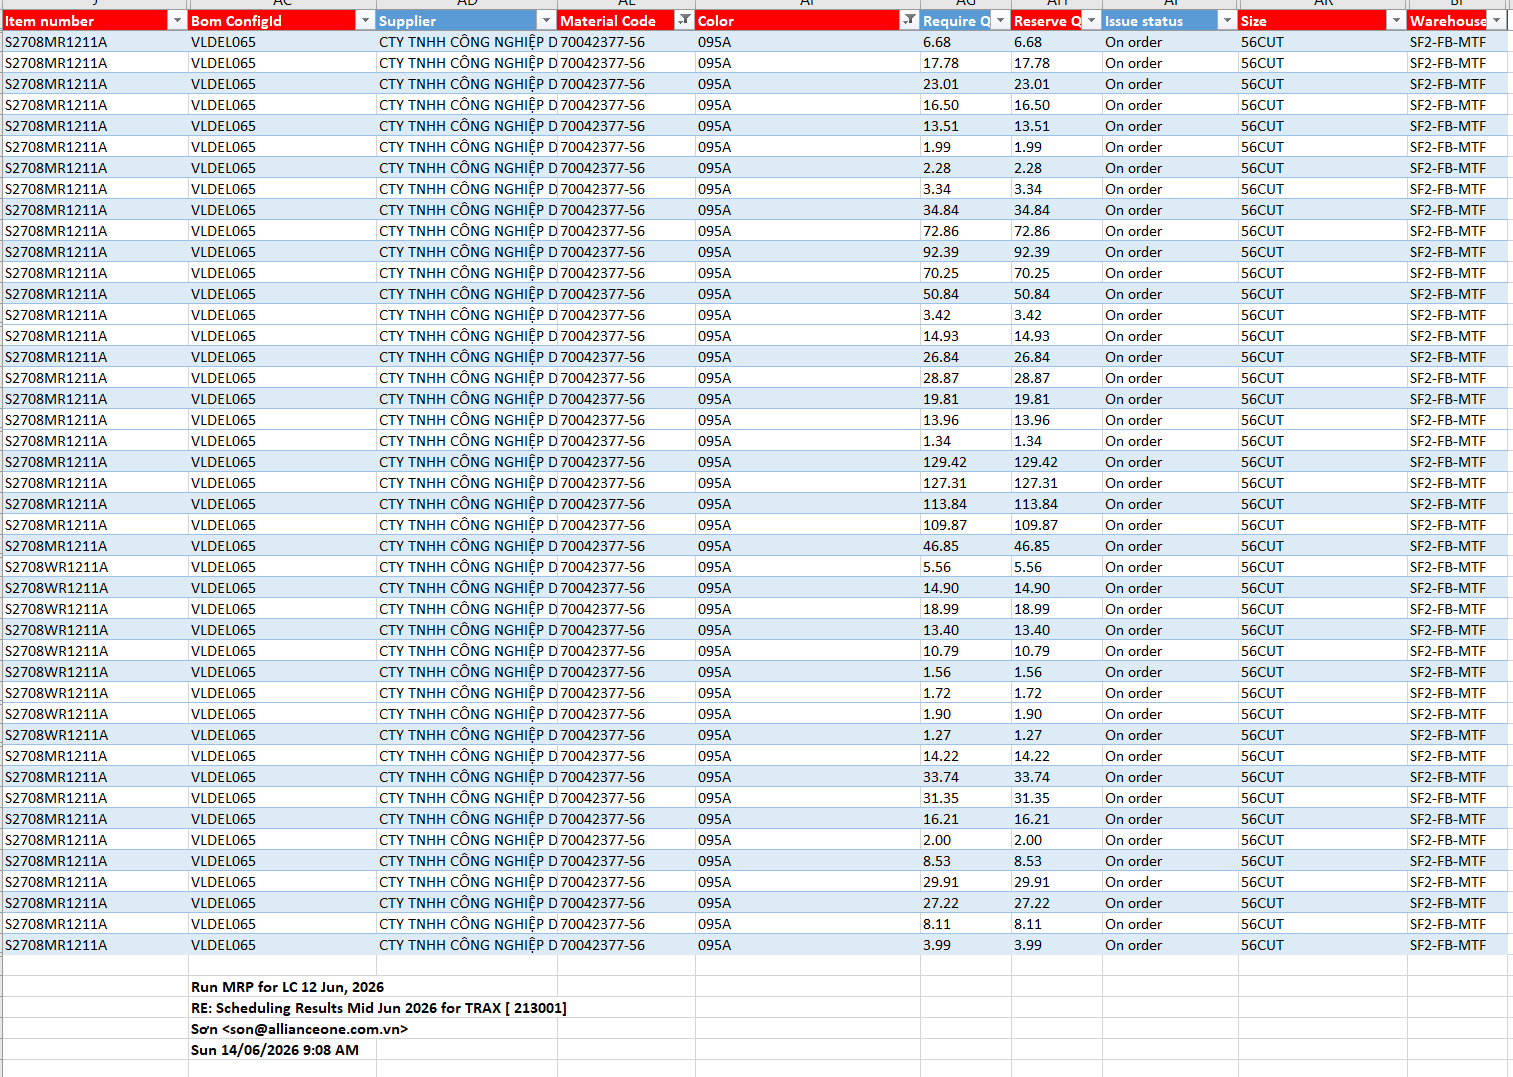Select Item number S2708WR1211A in the 5.56 row

click(94, 567)
